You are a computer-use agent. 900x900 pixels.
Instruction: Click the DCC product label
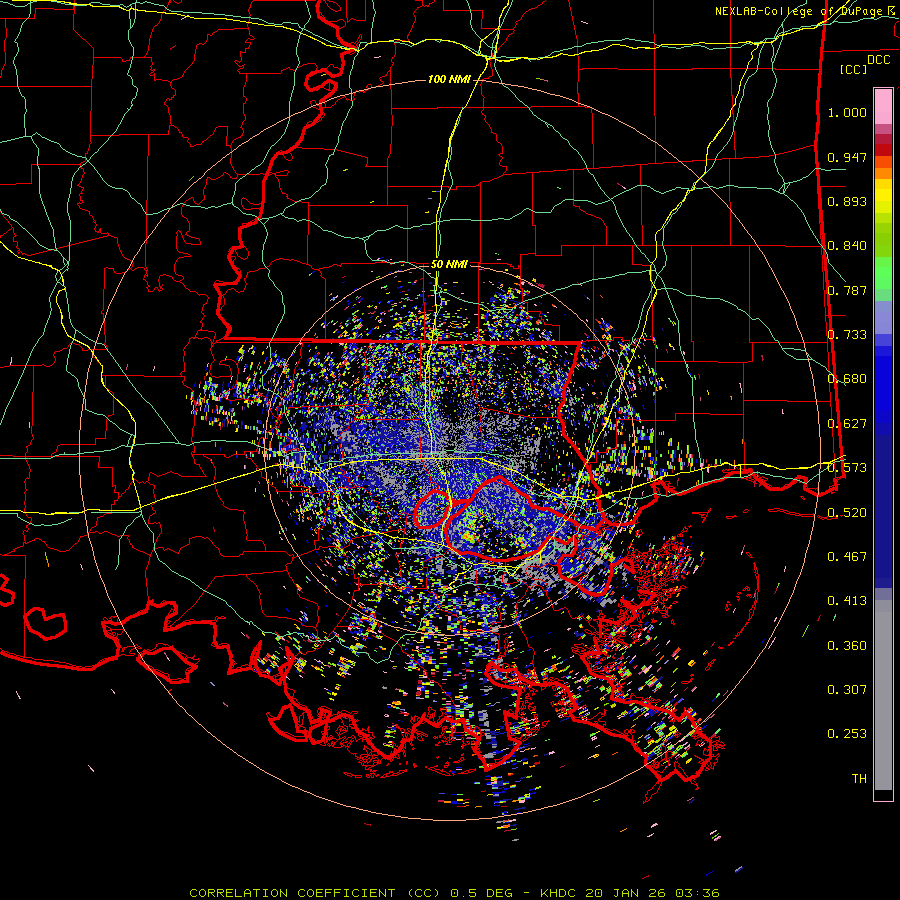(878, 60)
